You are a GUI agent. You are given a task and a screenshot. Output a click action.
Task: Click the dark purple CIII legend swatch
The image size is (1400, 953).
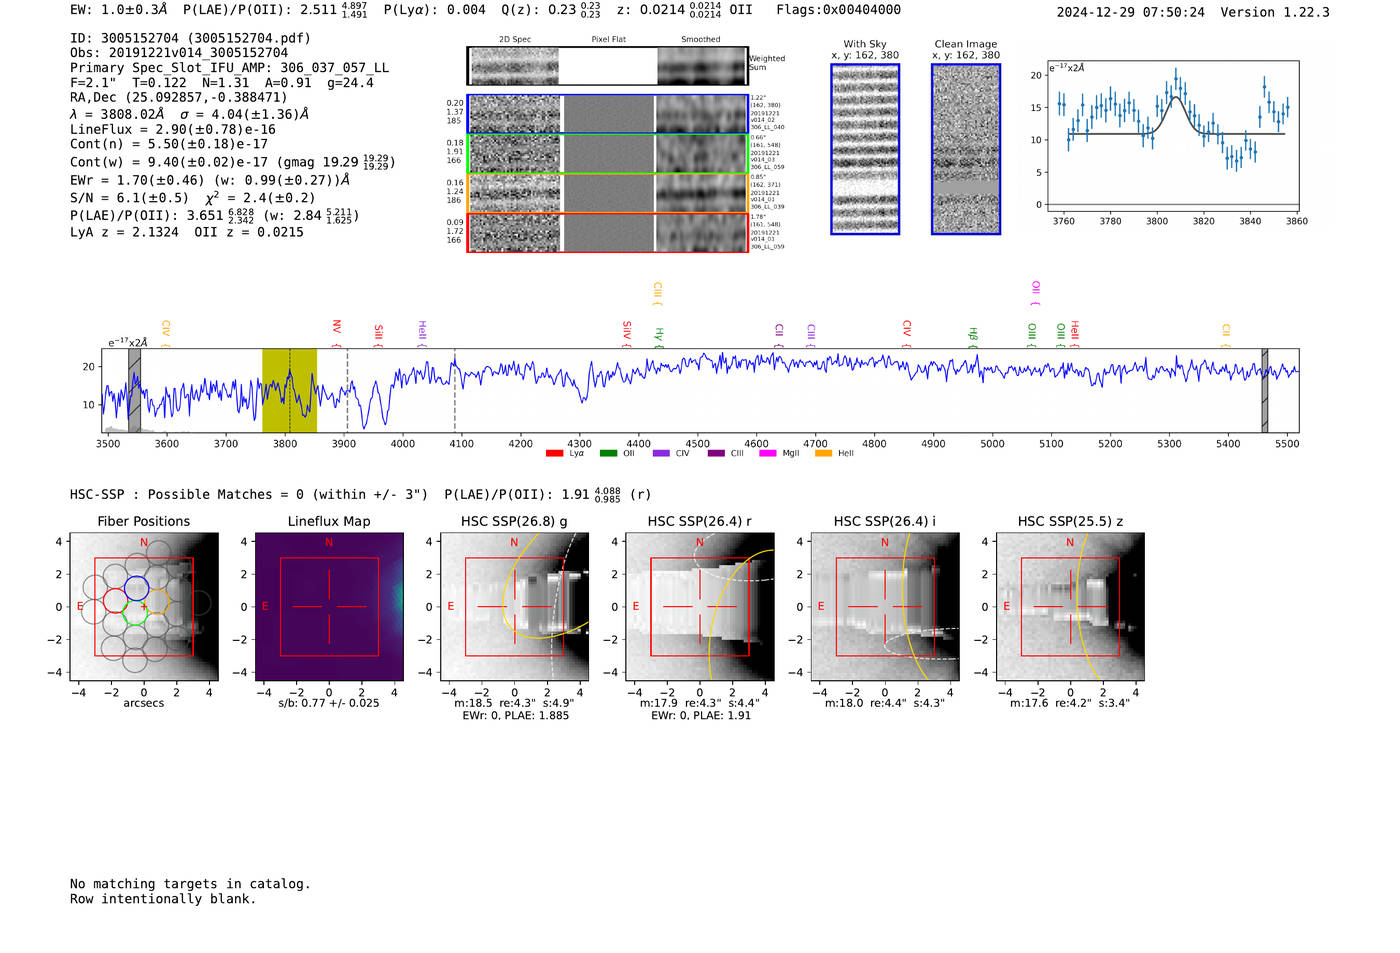pos(716,454)
